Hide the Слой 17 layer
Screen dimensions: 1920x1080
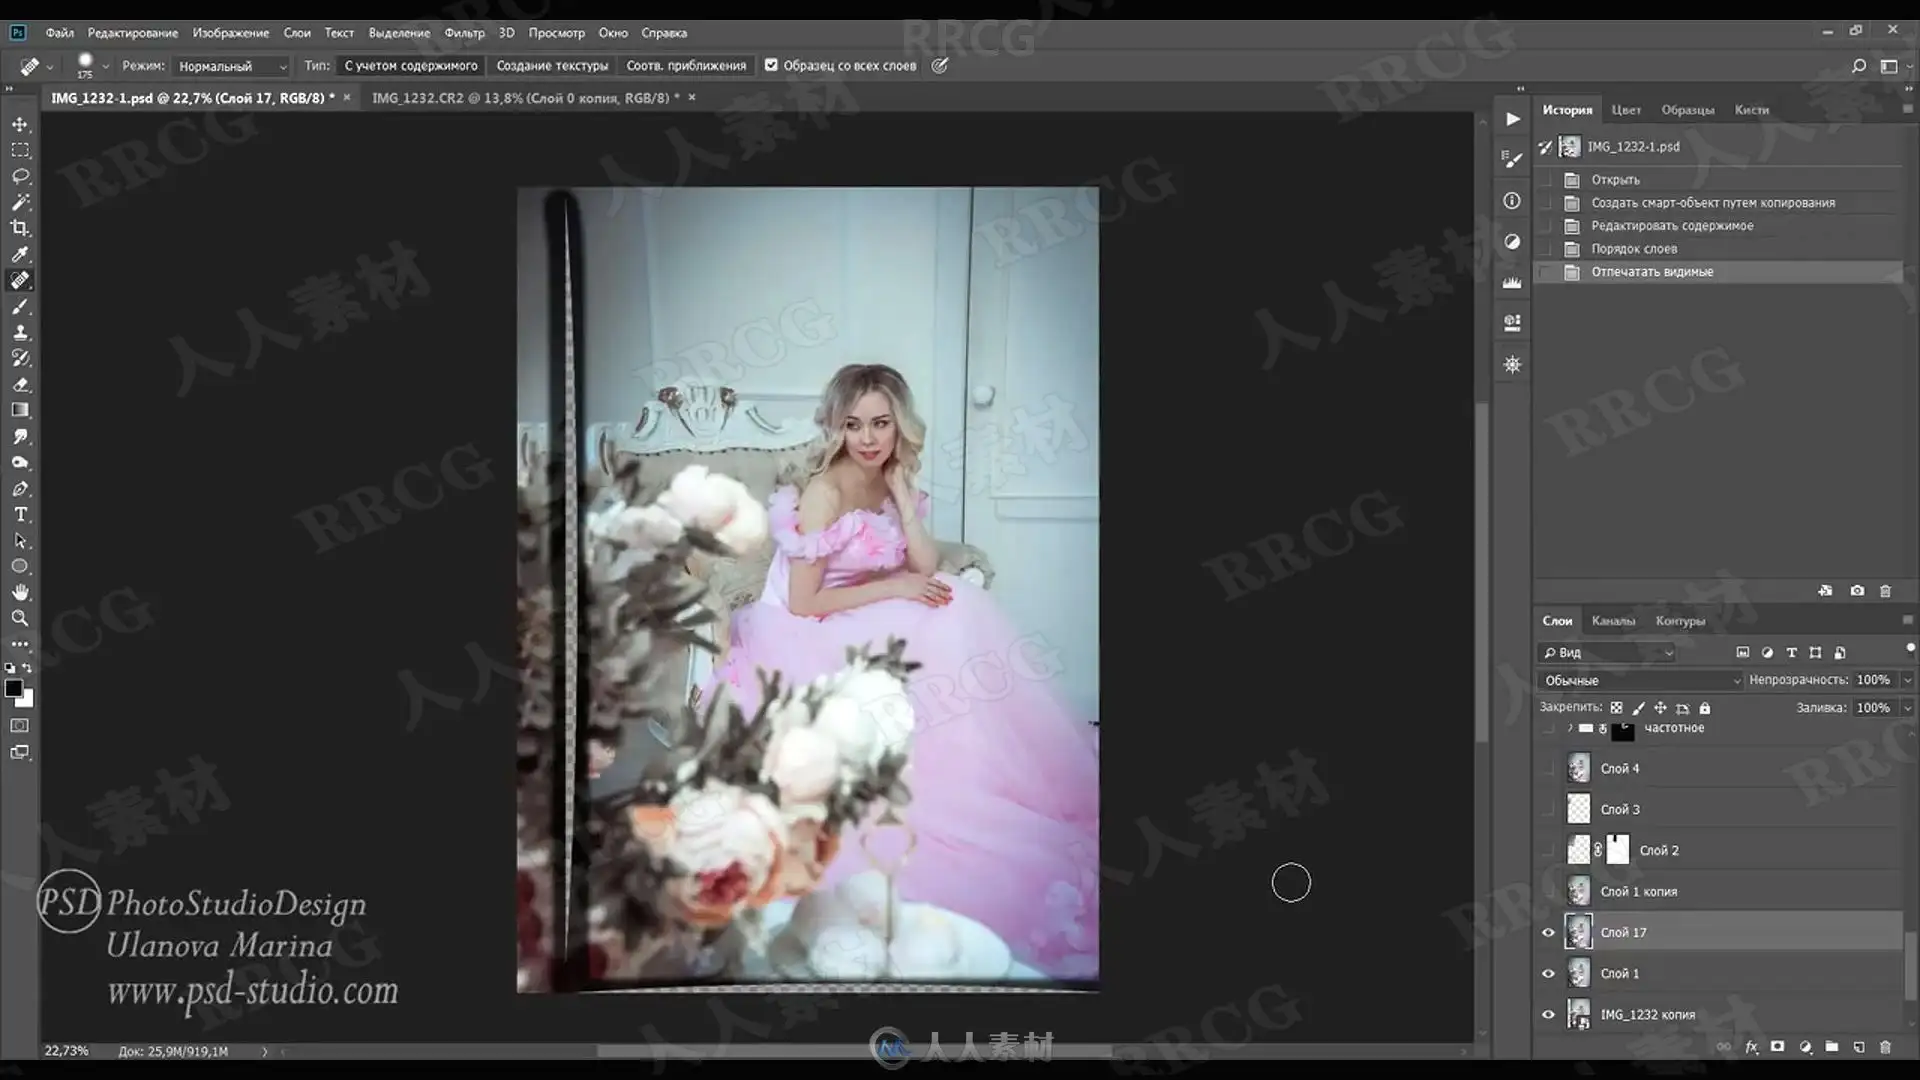pos(1549,932)
